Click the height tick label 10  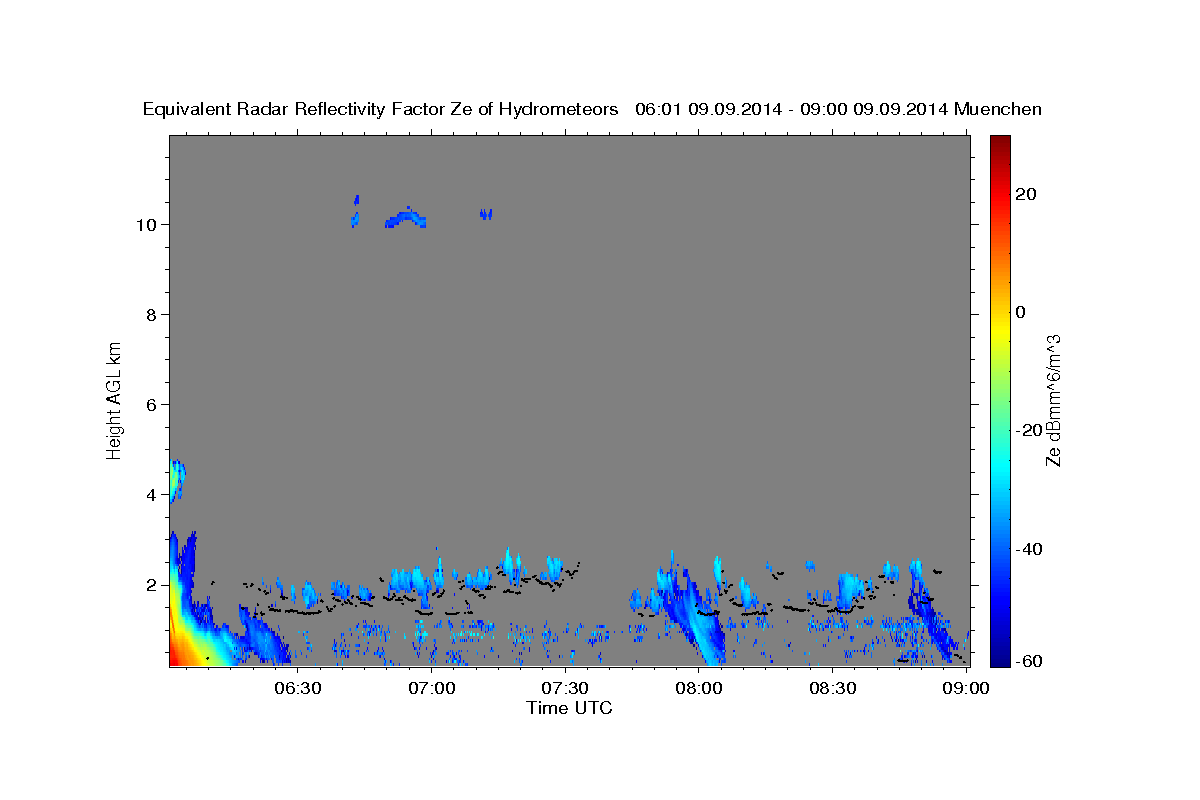point(145,224)
